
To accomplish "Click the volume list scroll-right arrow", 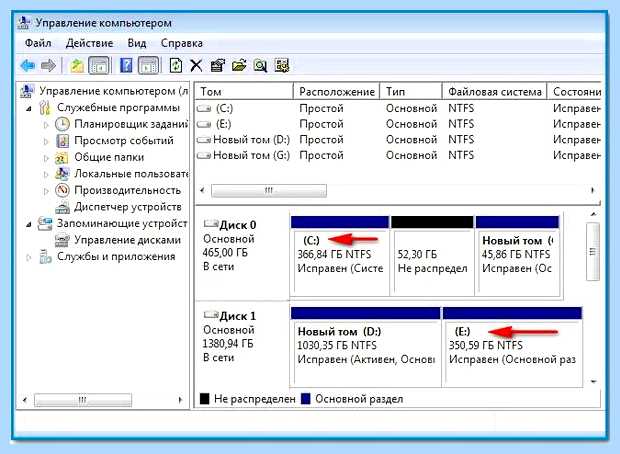I will (593, 190).
